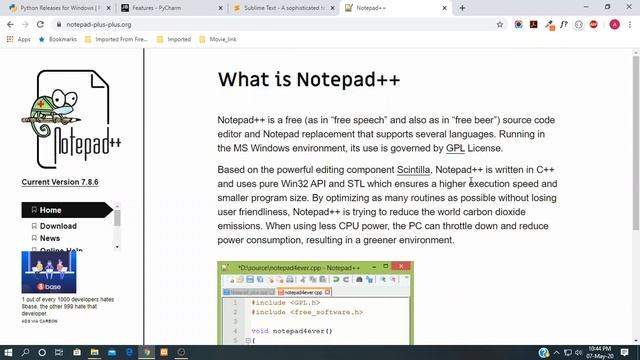Open File Explorer from the taskbar
Viewport: 640px width, 360px height.
pyautogui.click(x=94, y=352)
